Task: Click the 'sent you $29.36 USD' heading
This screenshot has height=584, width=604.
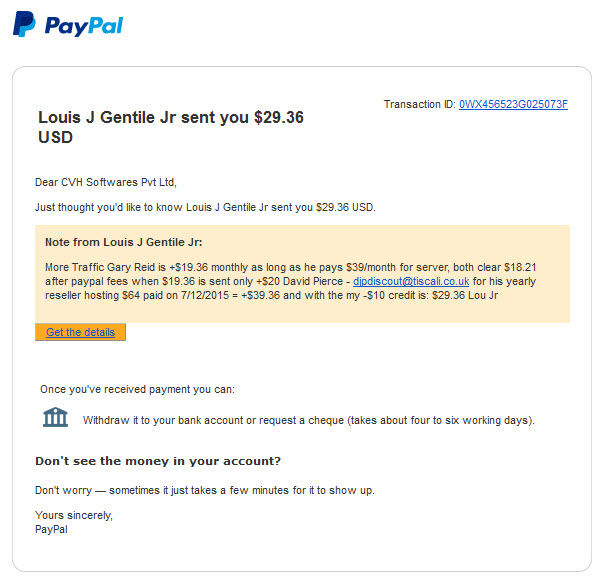Action: 171,127
